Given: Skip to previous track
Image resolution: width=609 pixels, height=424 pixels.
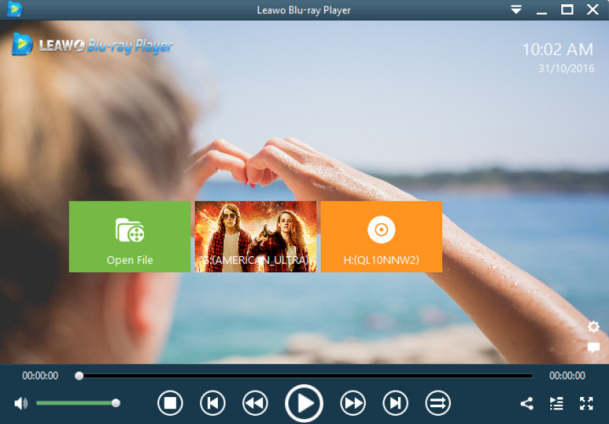Looking at the screenshot, I should [212, 403].
